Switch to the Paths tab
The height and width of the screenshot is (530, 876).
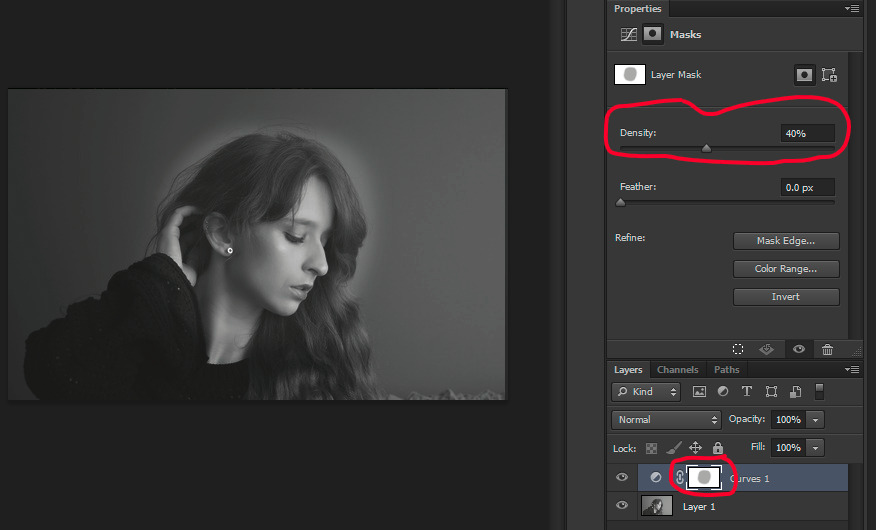tap(726, 370)
